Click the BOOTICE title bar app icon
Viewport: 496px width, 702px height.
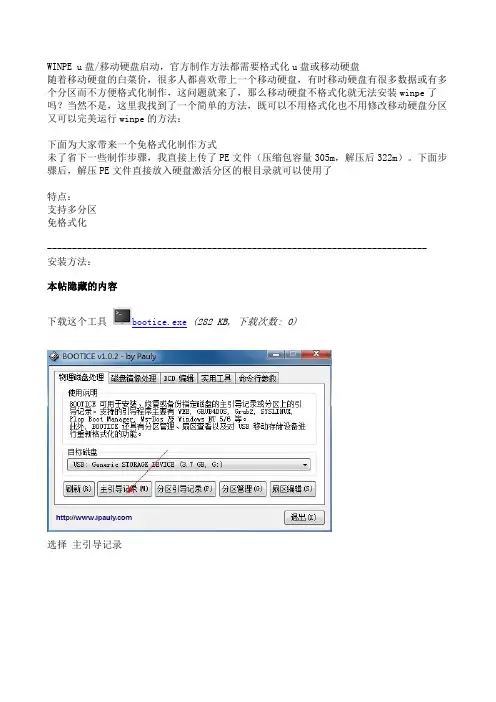(54, 356)
